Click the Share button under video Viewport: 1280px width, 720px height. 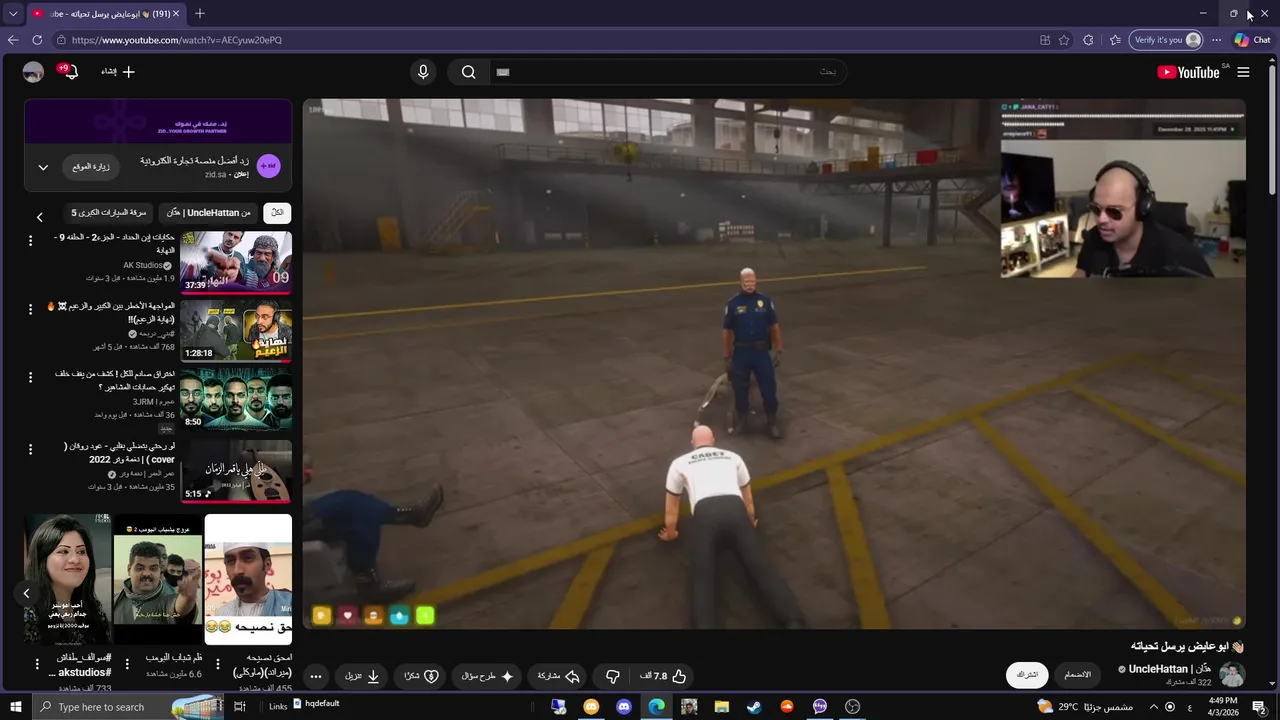(x=558, y=676)
